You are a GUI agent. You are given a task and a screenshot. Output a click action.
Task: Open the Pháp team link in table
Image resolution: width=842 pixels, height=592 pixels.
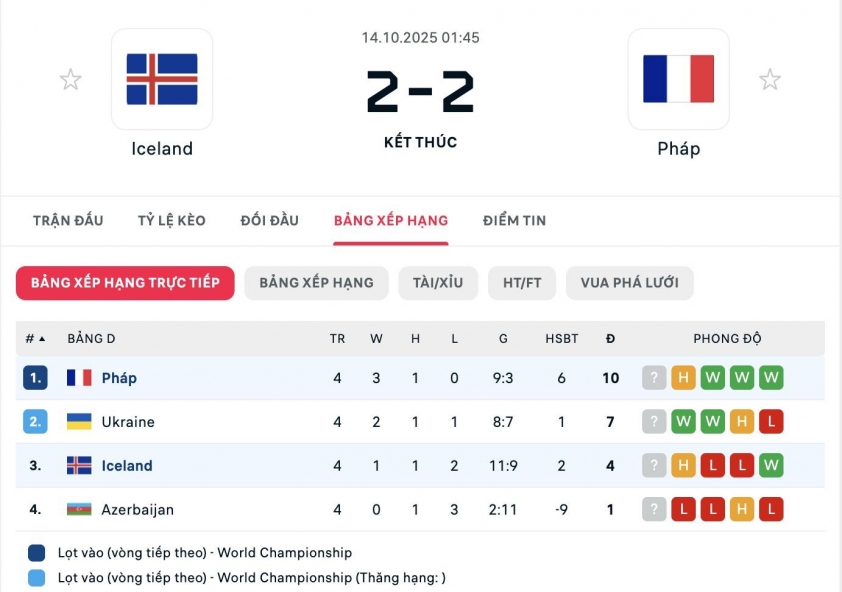click(x=119, y=378)
